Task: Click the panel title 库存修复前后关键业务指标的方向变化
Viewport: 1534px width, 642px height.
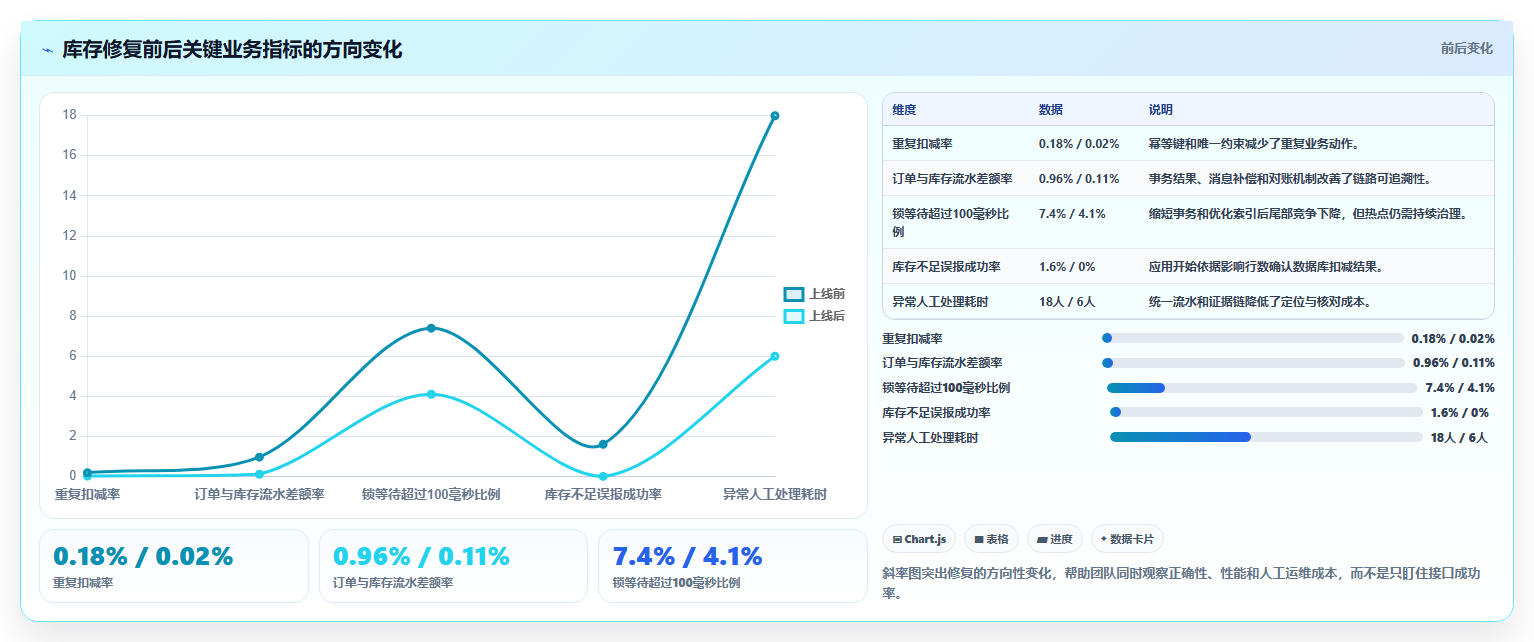Action: pos(232,50)
